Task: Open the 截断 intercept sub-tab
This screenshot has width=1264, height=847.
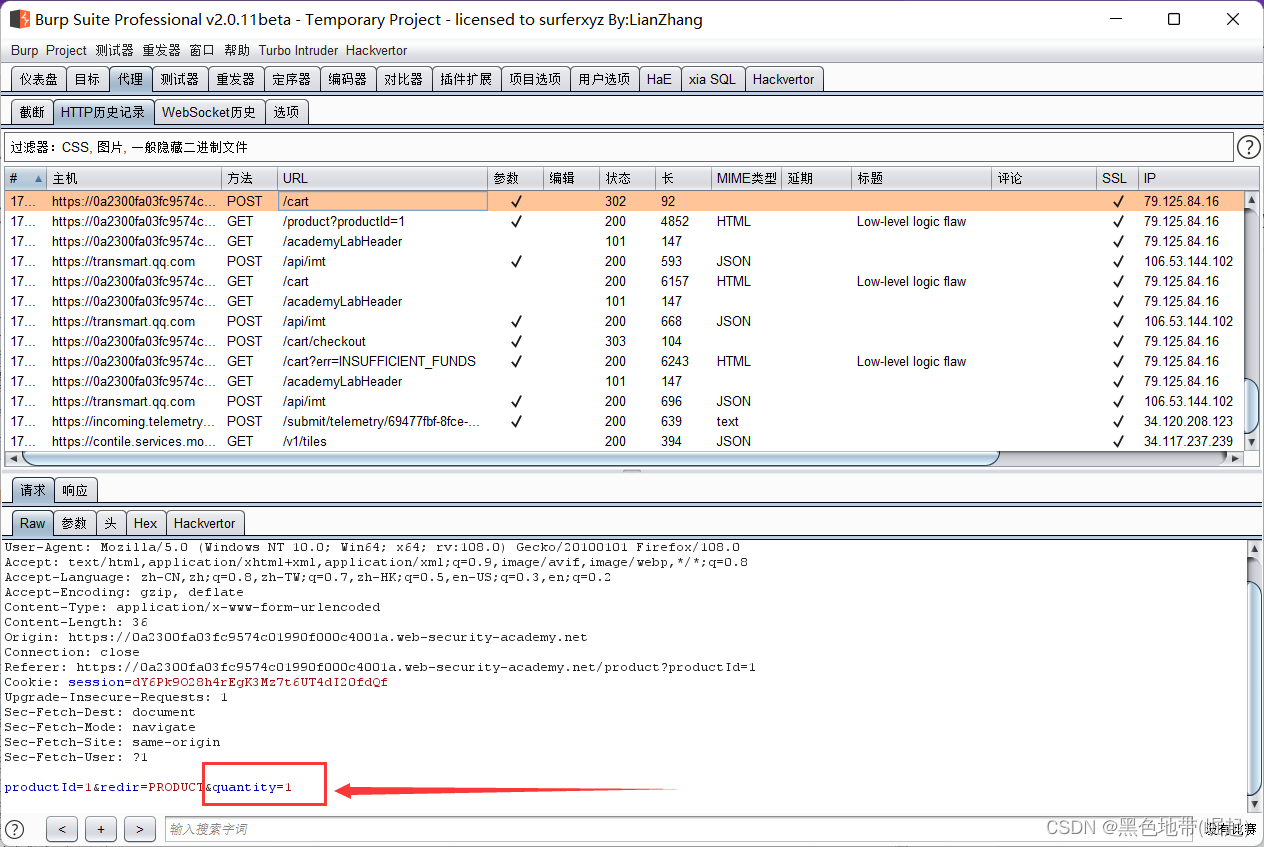Action: tap(32, 112)
